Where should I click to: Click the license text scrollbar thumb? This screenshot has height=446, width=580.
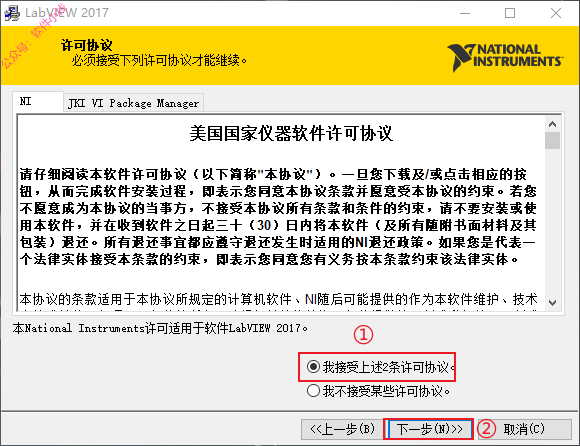coord(553,141)
